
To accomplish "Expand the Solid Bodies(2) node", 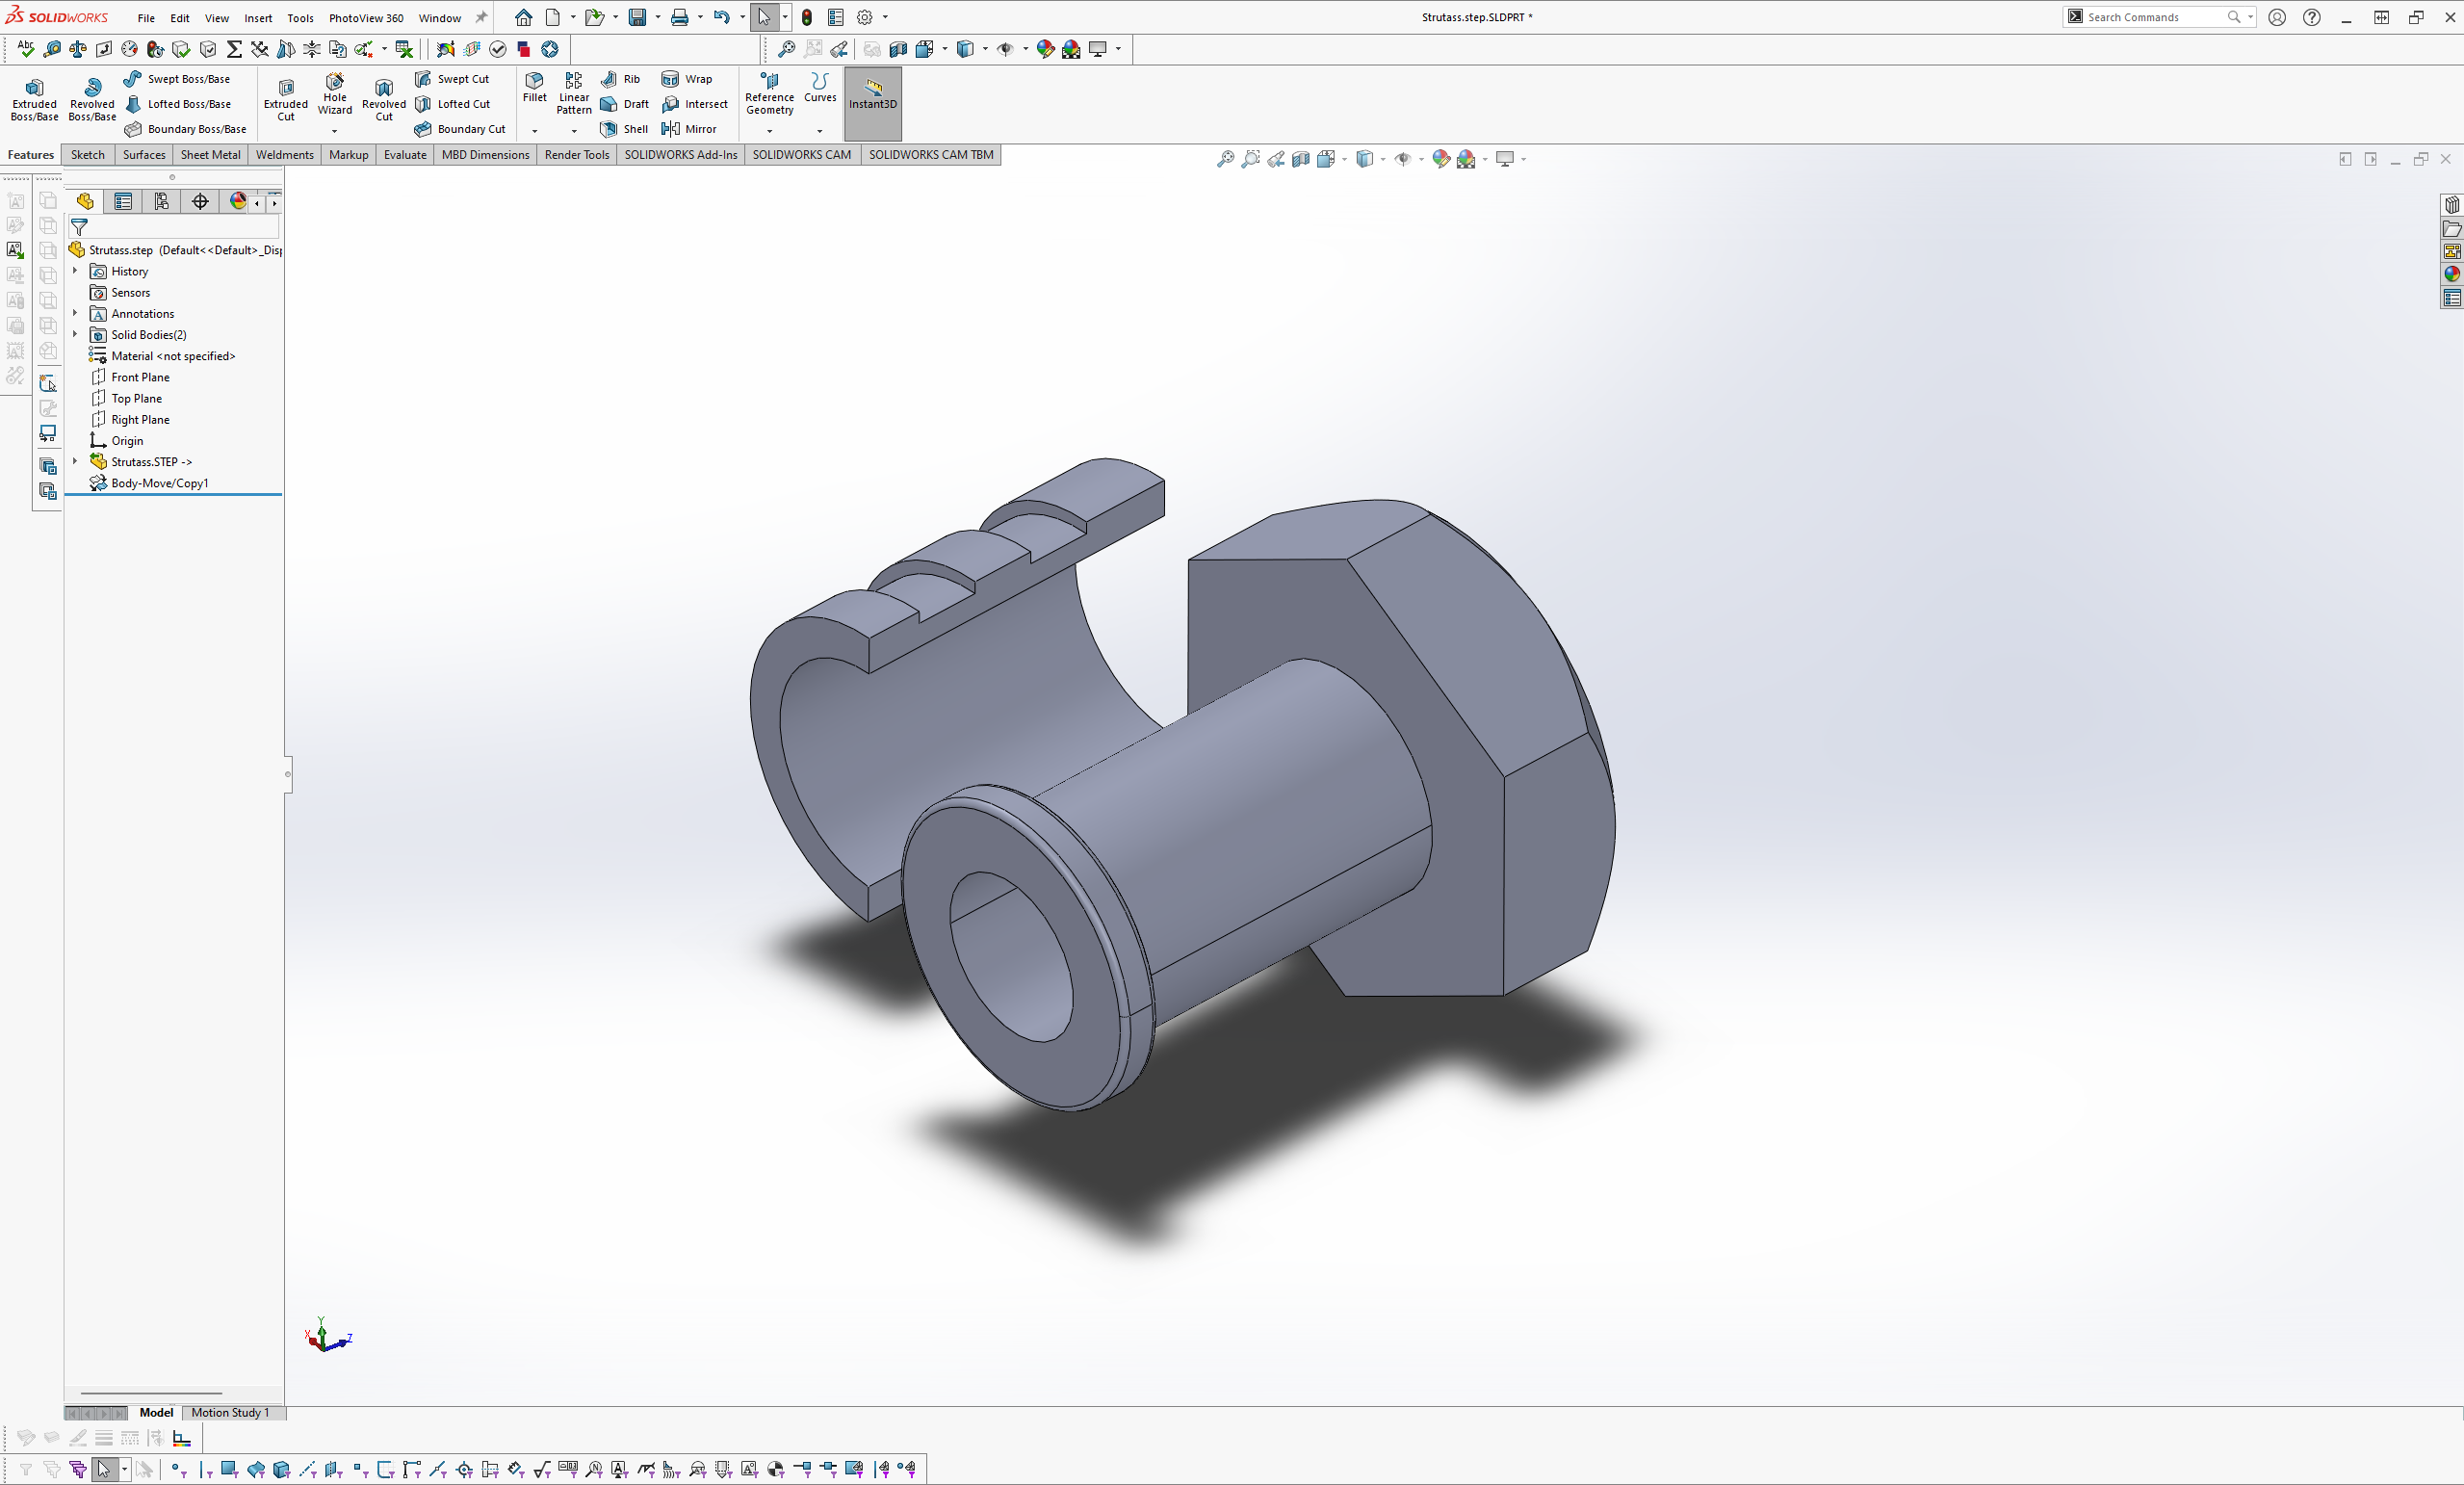I will 75,334.
